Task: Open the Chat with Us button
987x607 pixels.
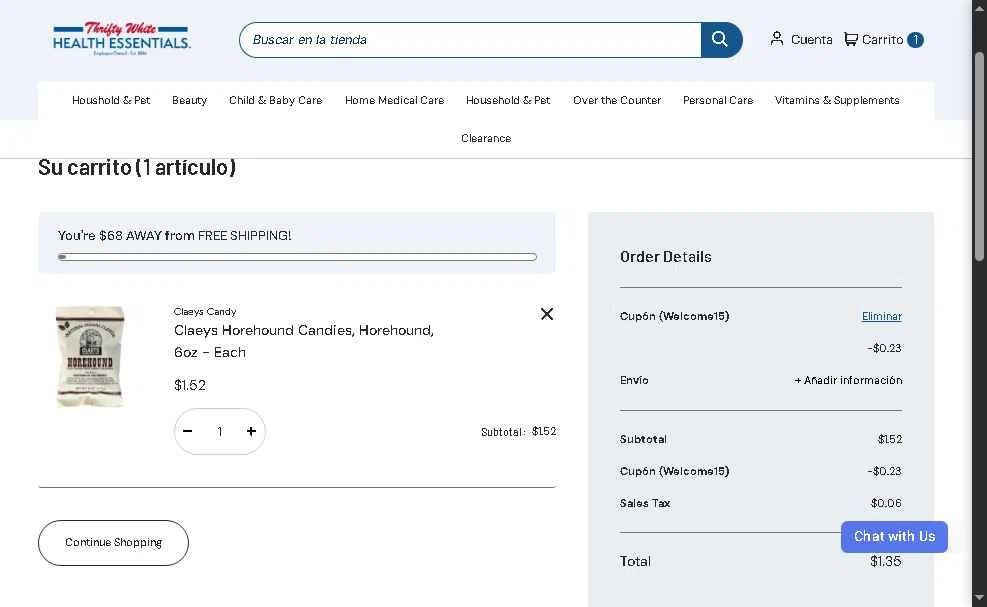Action: (894, 536)
